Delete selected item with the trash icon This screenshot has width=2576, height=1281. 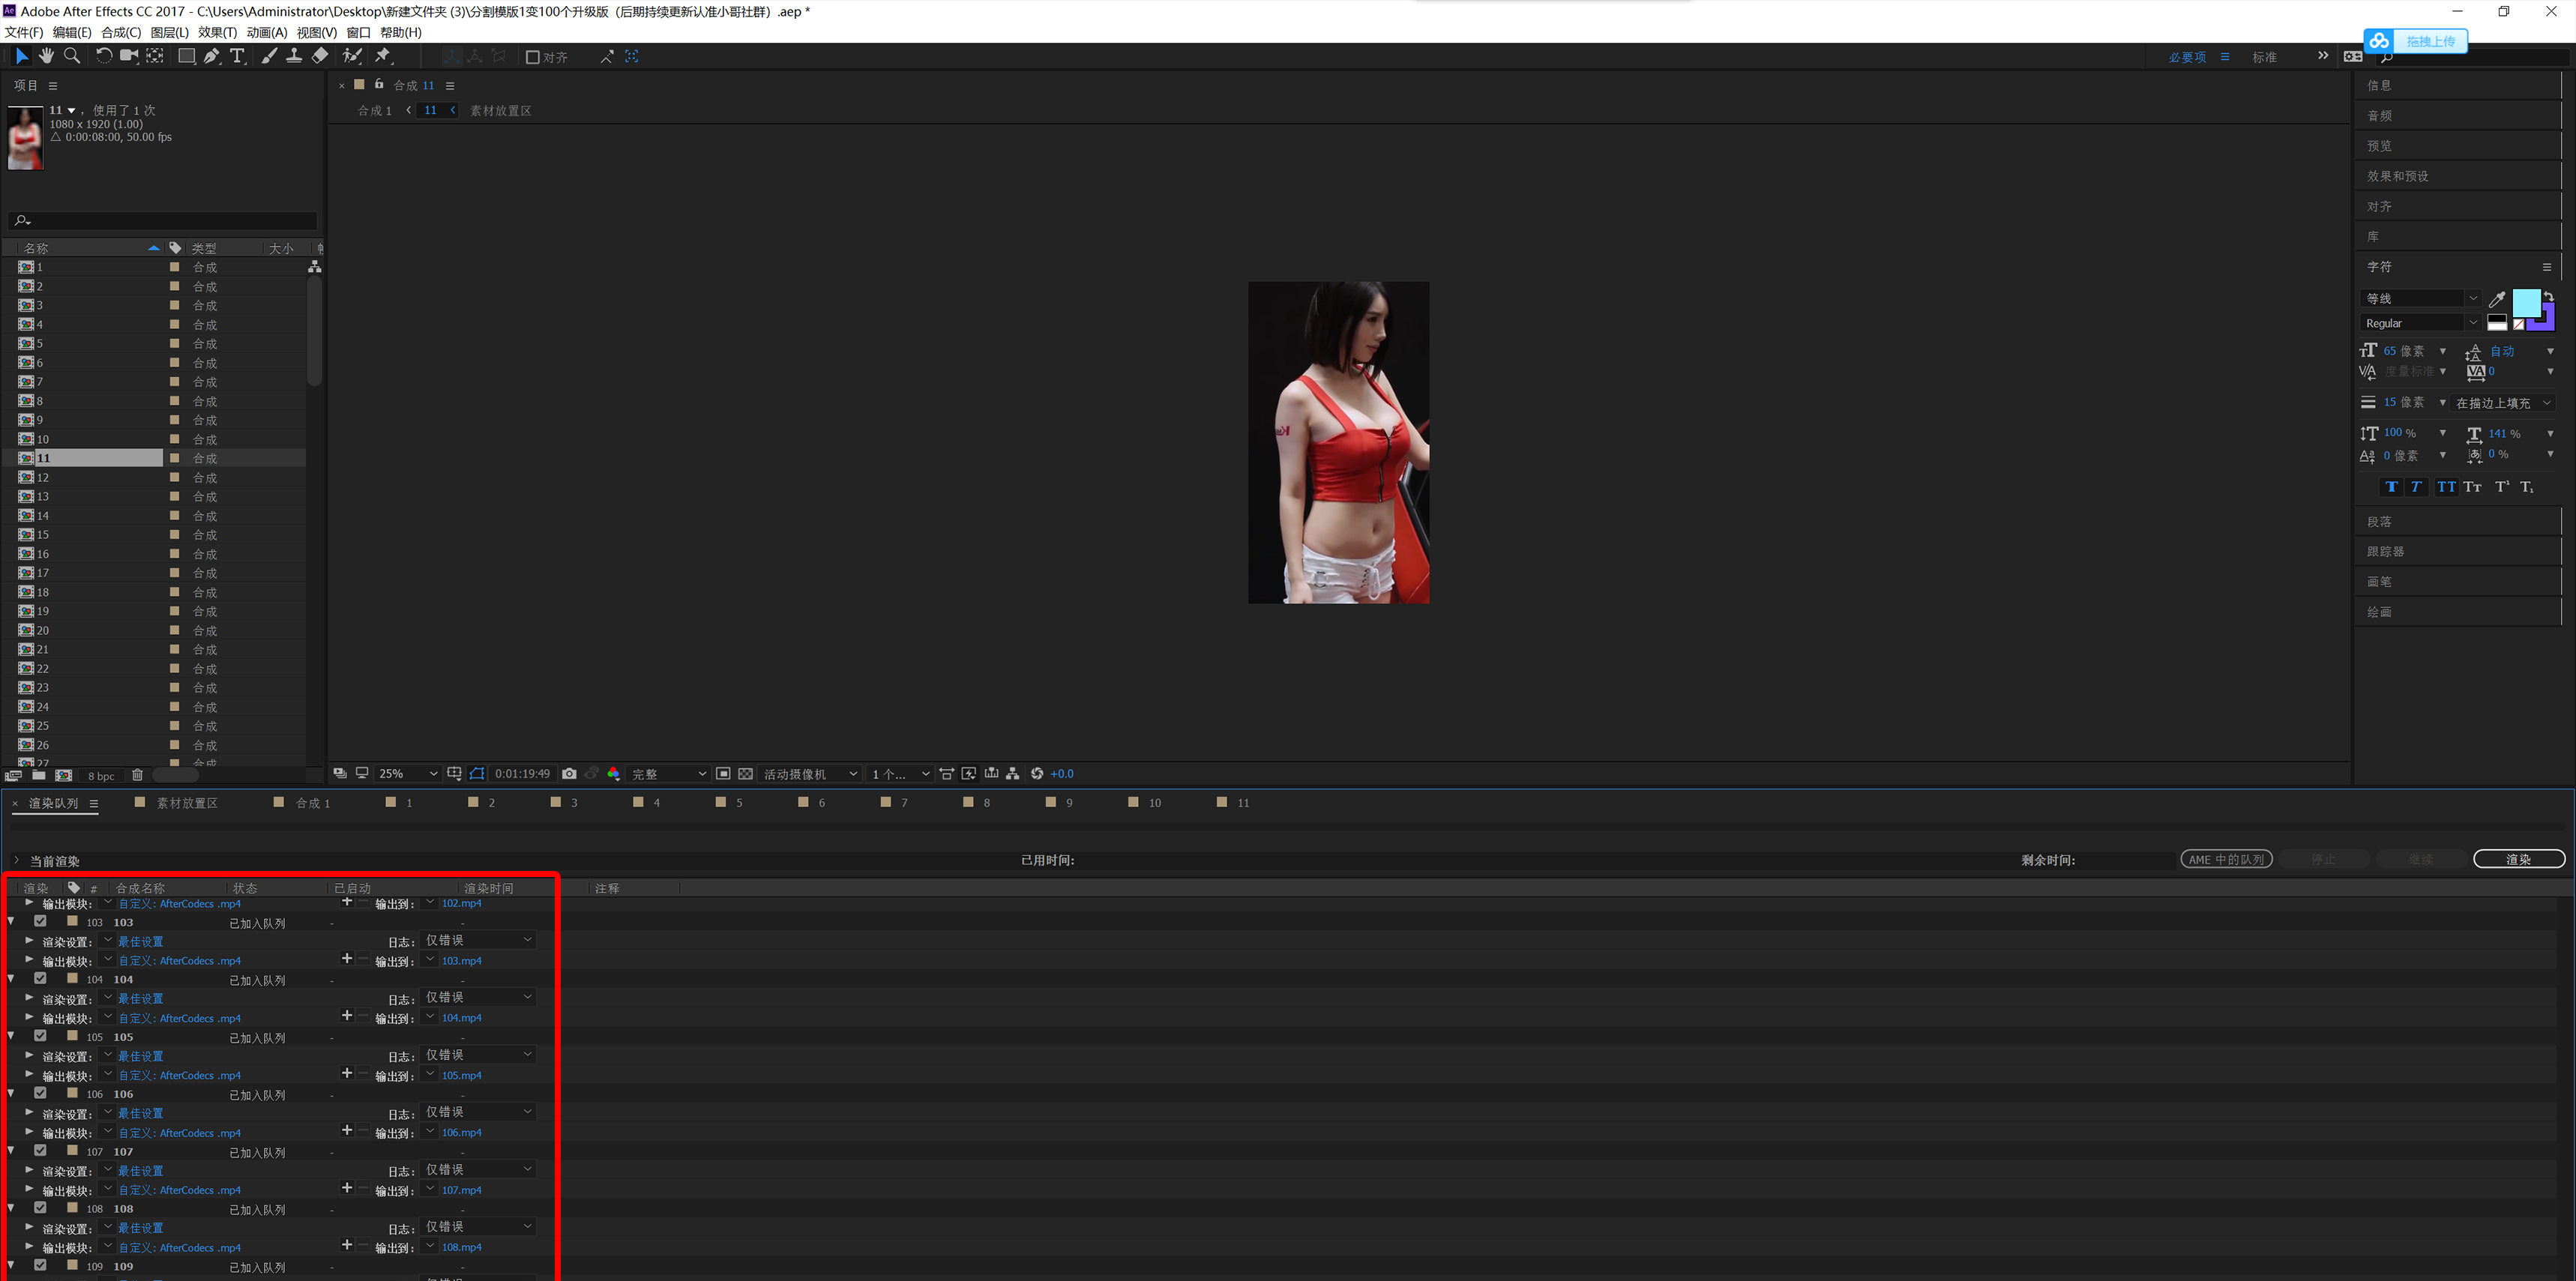137,775
